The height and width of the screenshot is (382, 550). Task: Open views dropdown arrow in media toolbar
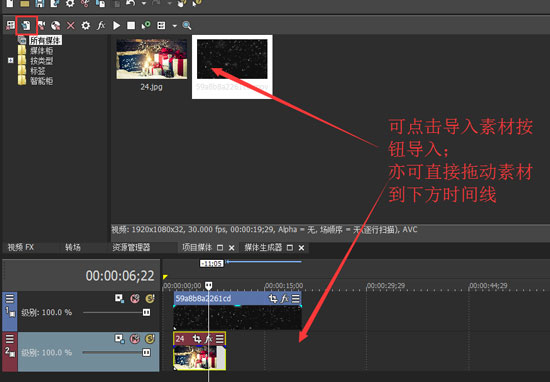point(174,26)
